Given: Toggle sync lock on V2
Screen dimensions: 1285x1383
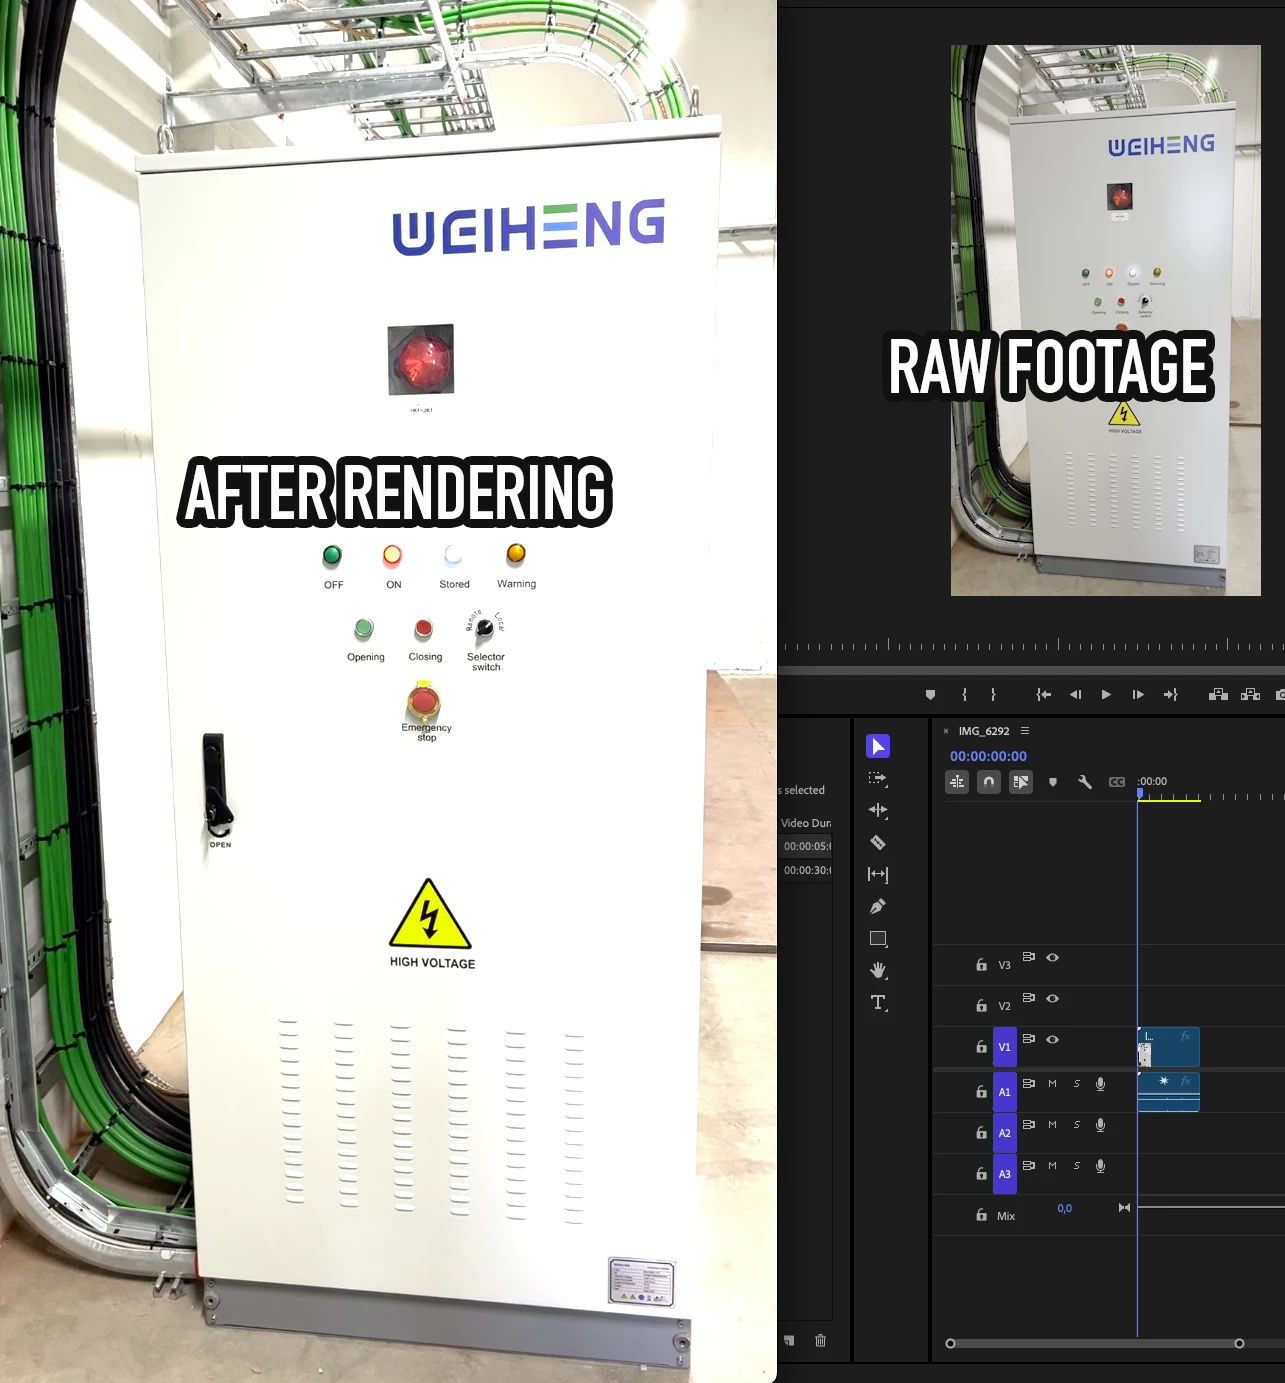Looking at the screenshot, I should 1028,998.
